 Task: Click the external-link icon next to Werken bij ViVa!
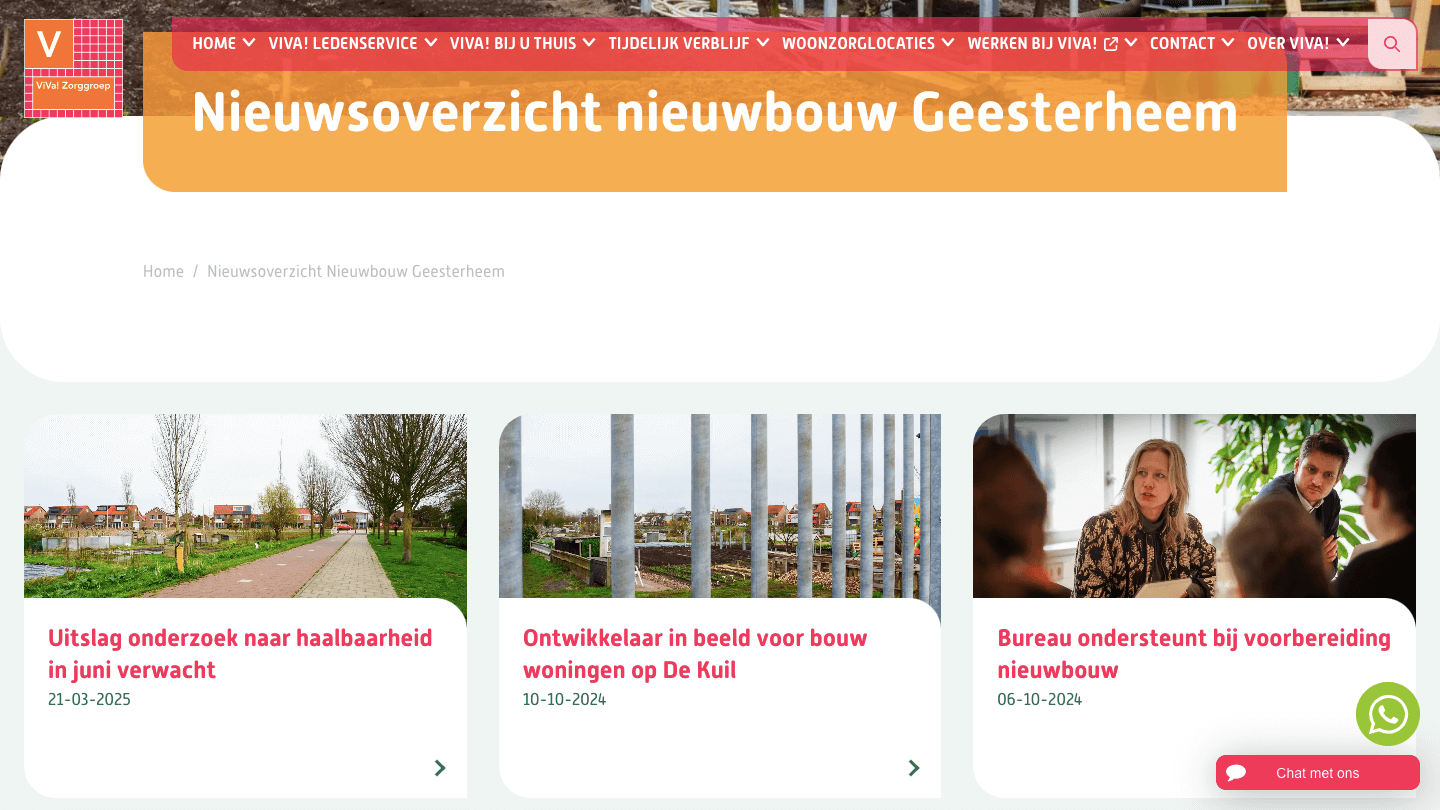tap(1110, 44)
